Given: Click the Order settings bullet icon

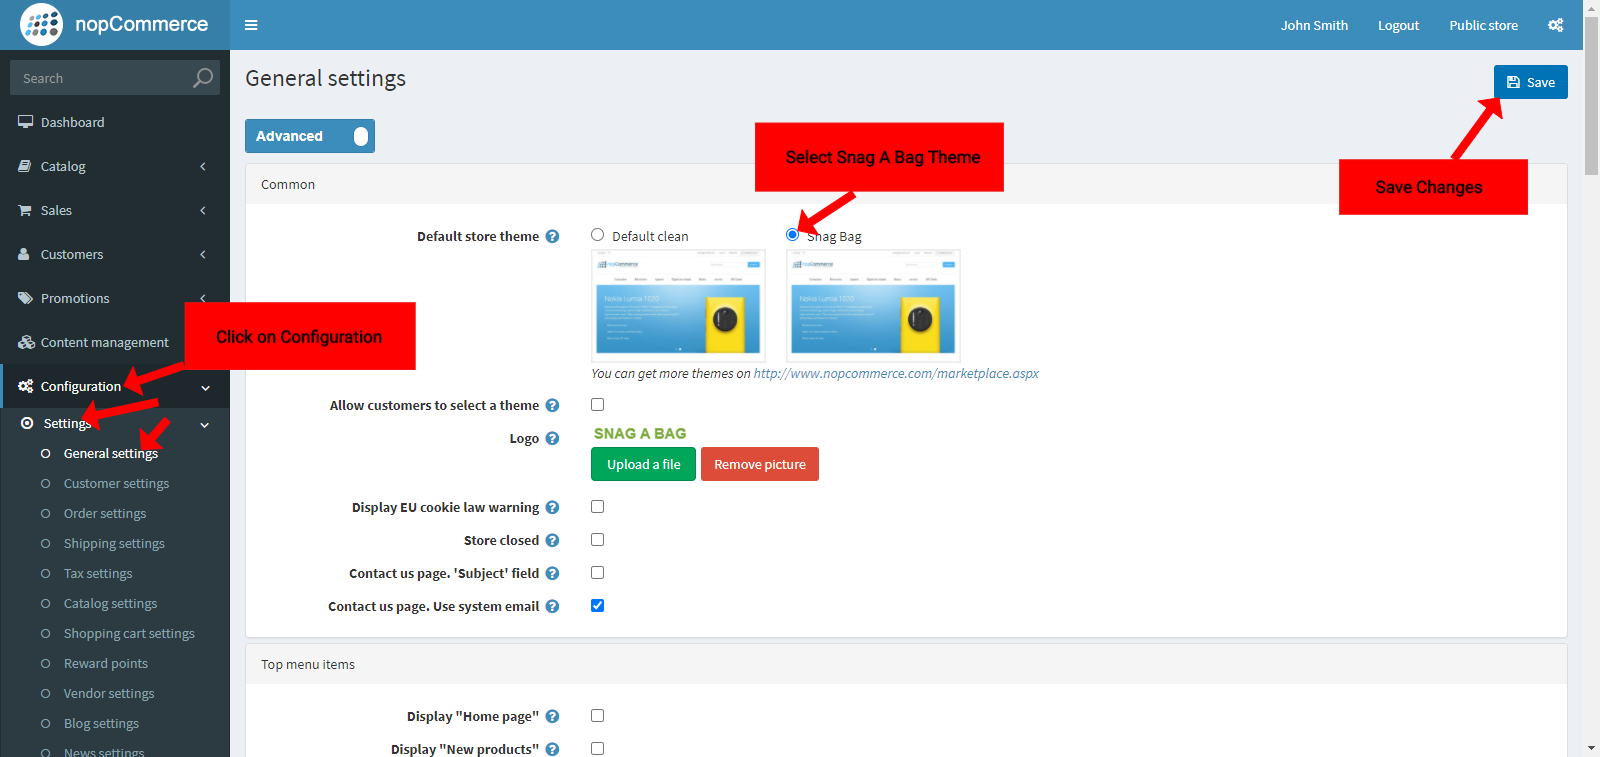Looking at the screenshot, I should (x=45, y=513).
